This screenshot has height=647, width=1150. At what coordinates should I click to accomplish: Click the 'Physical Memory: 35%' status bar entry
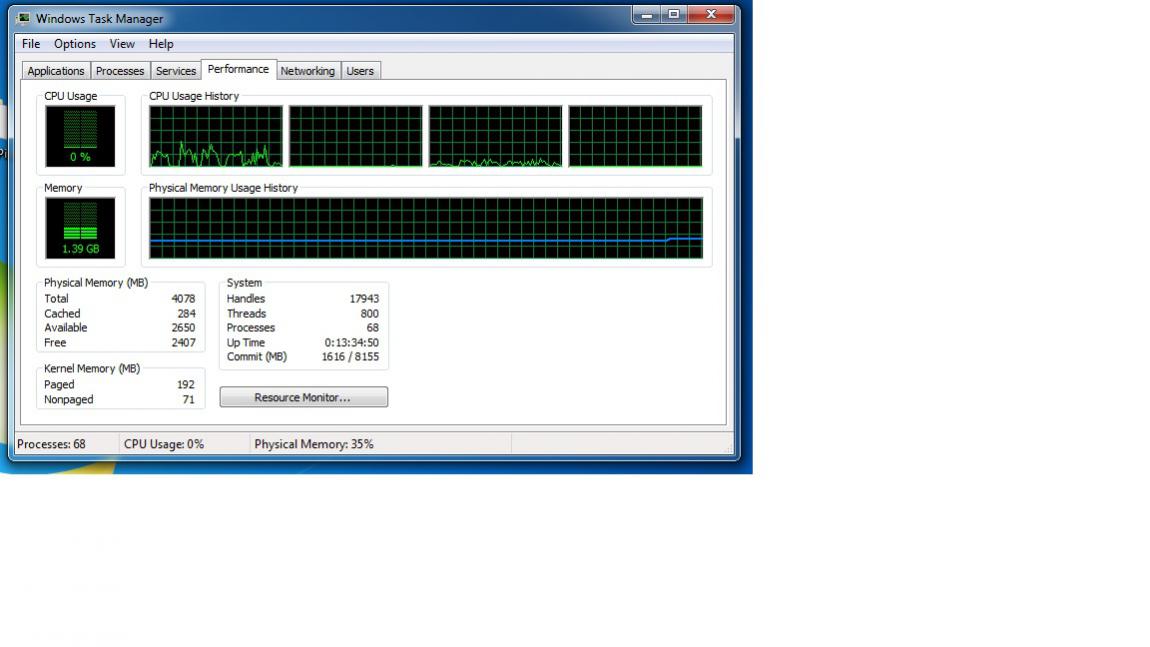coord(314,445)
